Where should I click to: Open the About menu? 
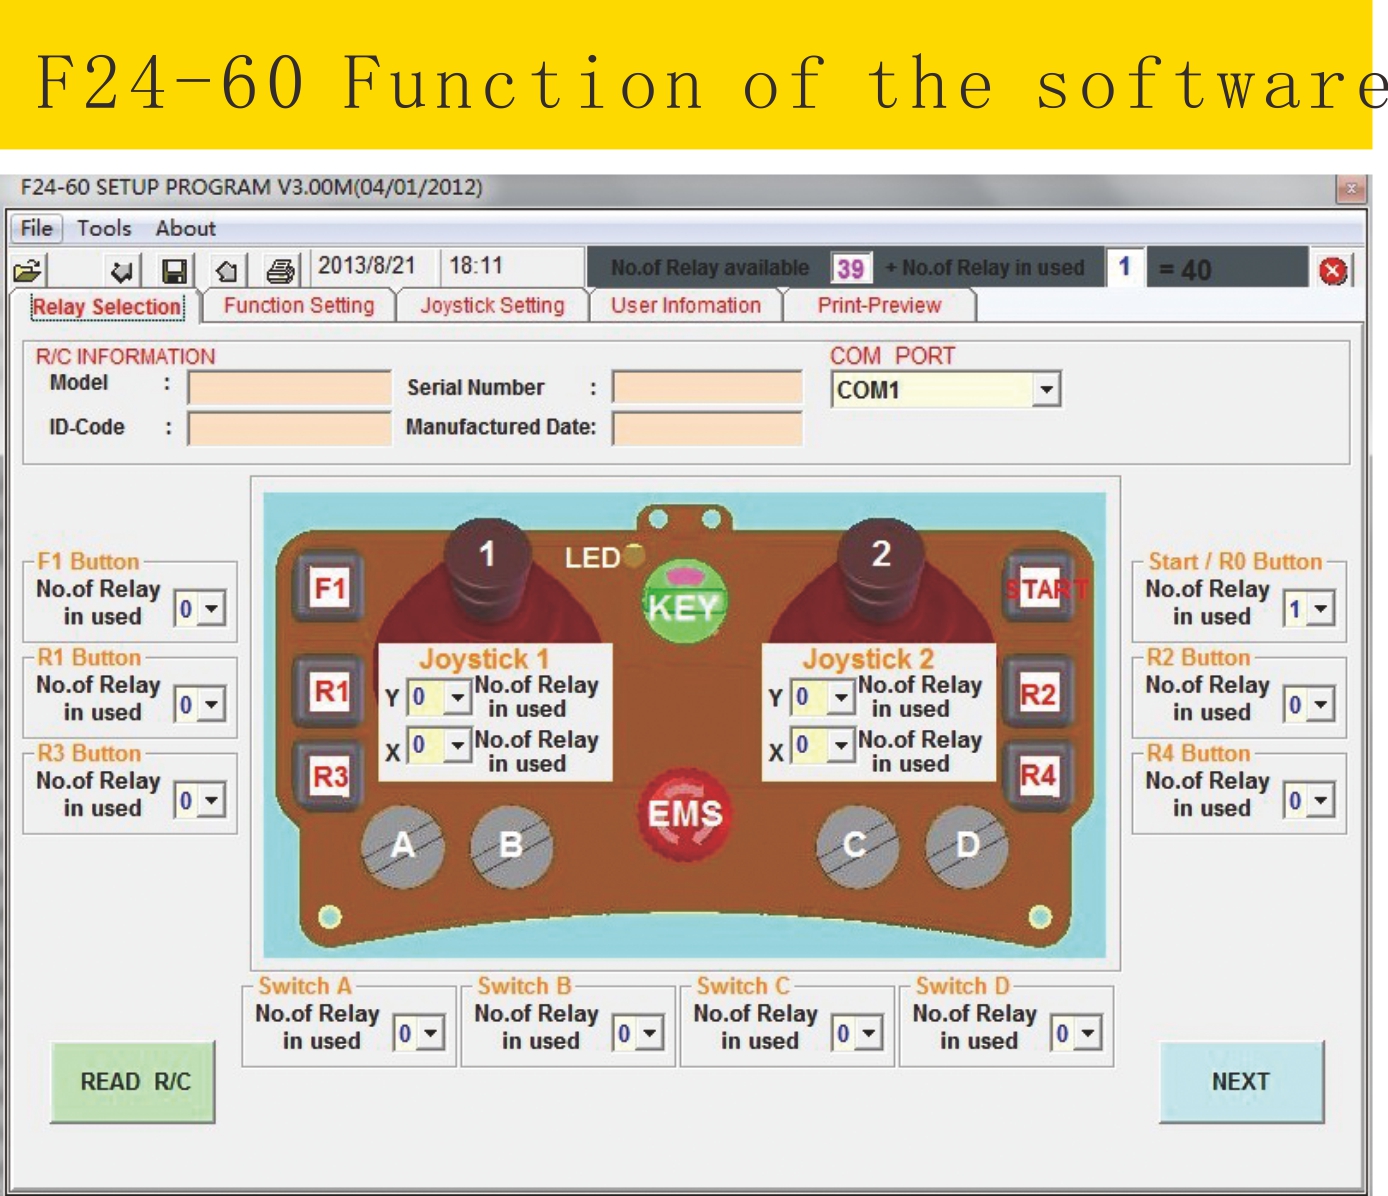point(185,228)
